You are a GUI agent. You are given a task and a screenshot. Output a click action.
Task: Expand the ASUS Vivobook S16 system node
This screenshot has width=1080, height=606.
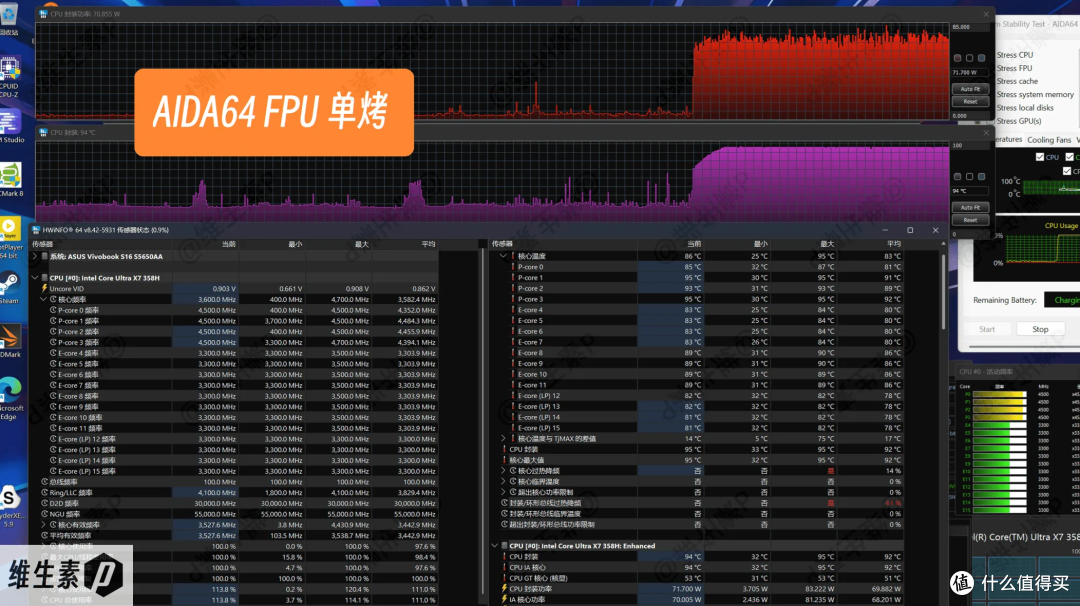click(x=35, y=256)
